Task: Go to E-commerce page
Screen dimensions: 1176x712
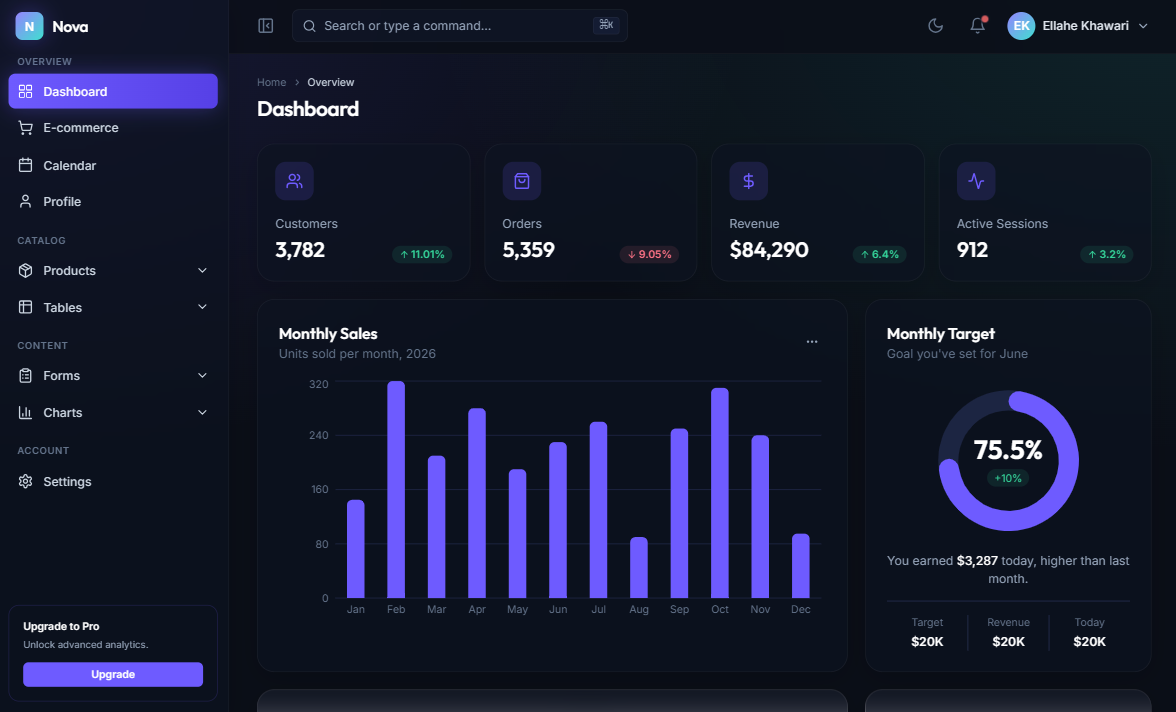Action: [x=113, y=128]
